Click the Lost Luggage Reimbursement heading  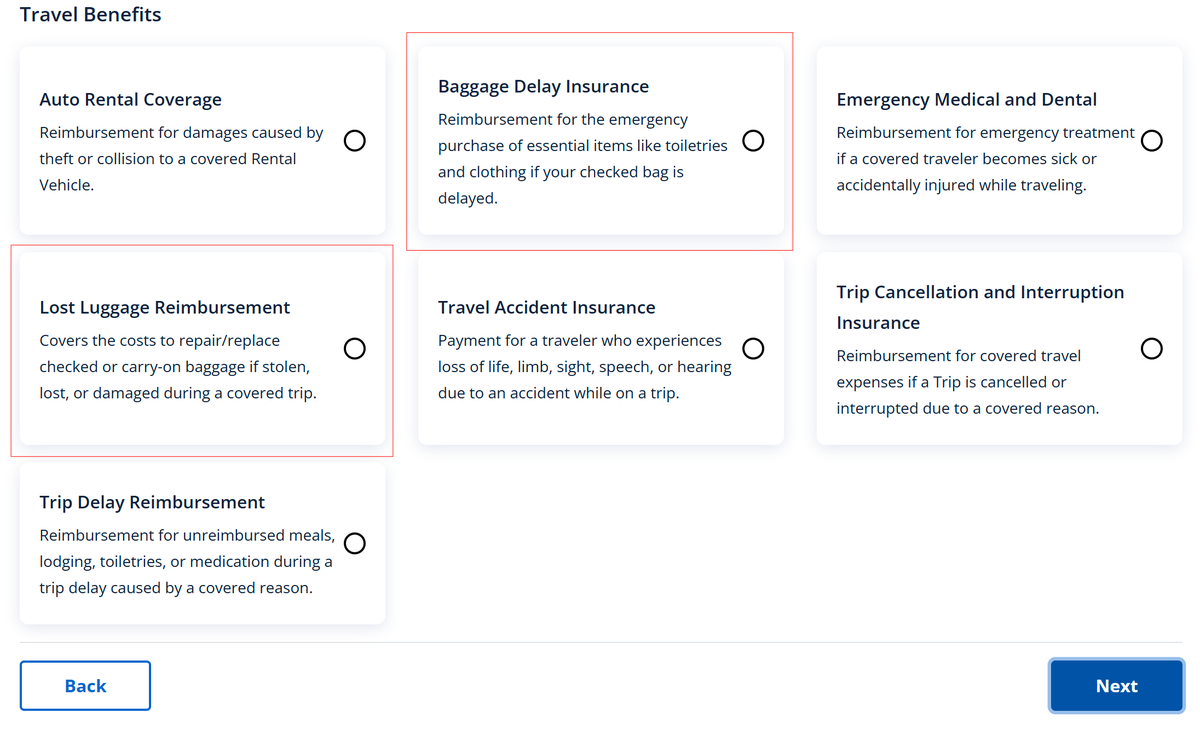point(165,308)
